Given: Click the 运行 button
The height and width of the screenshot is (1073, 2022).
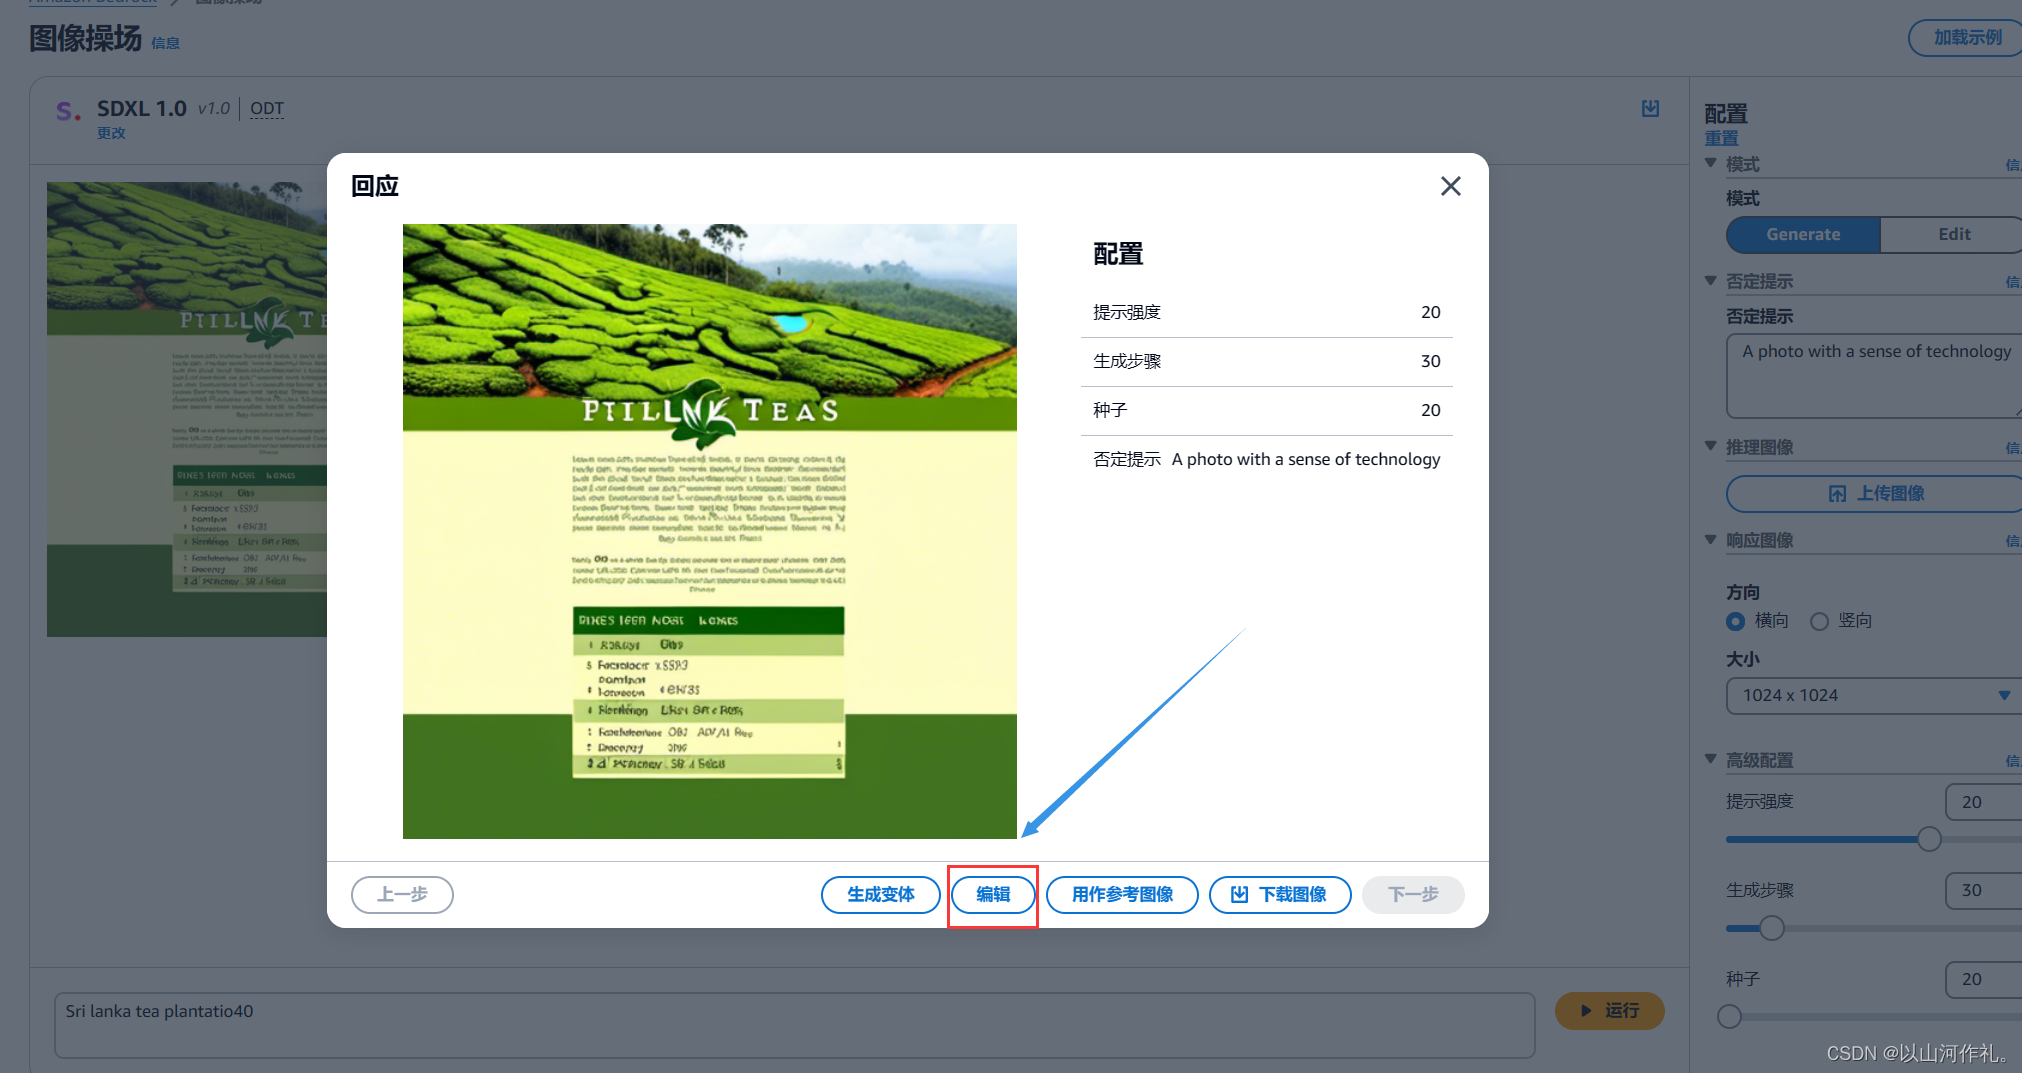Looking at the screenshot, I should [1610, 1011].
